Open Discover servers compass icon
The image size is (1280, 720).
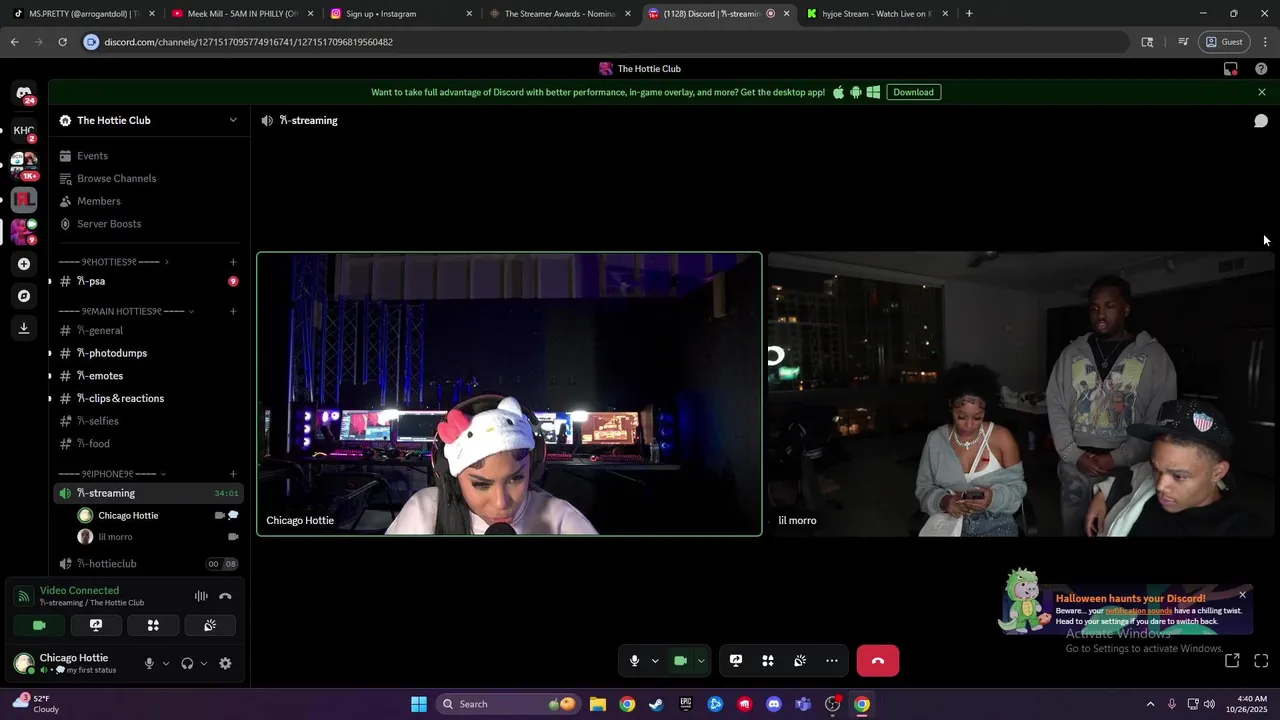24,296
